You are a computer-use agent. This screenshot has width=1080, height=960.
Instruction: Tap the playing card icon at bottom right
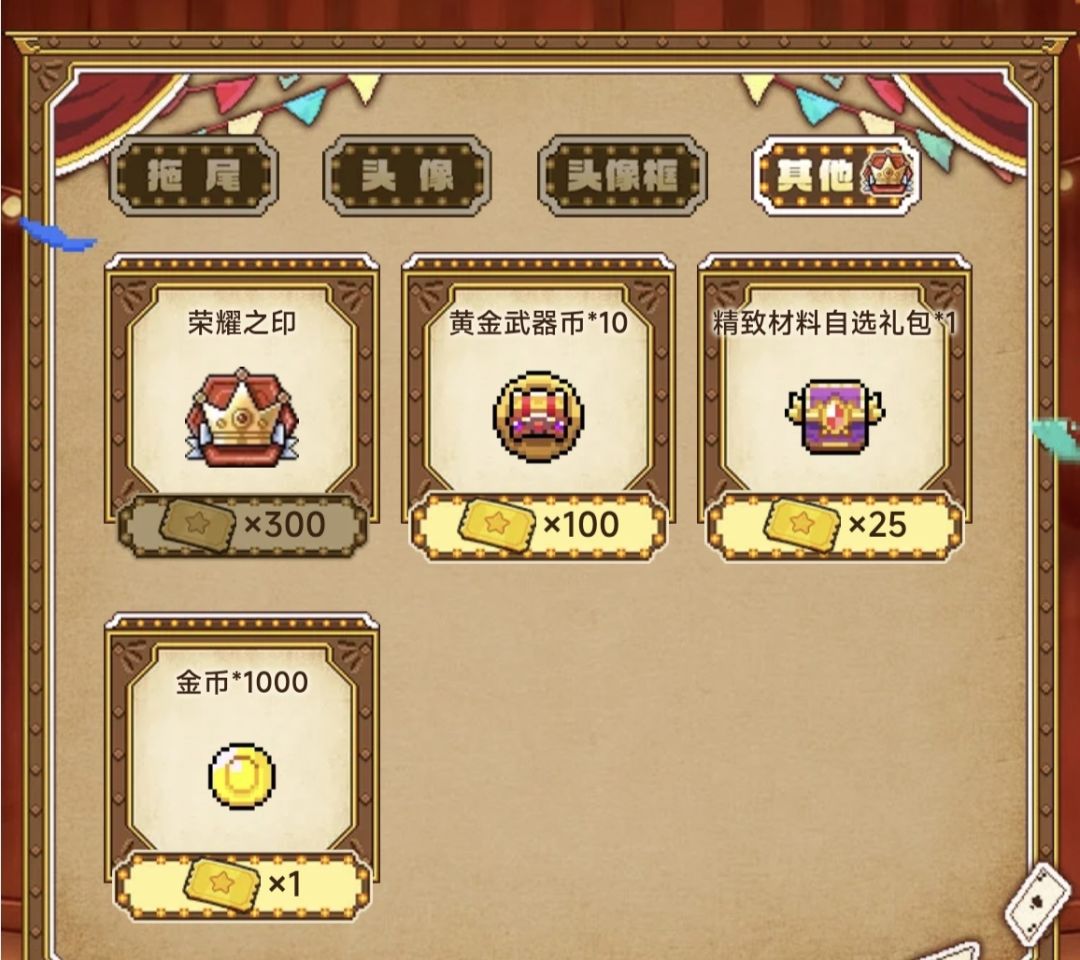coord(1038,904)
